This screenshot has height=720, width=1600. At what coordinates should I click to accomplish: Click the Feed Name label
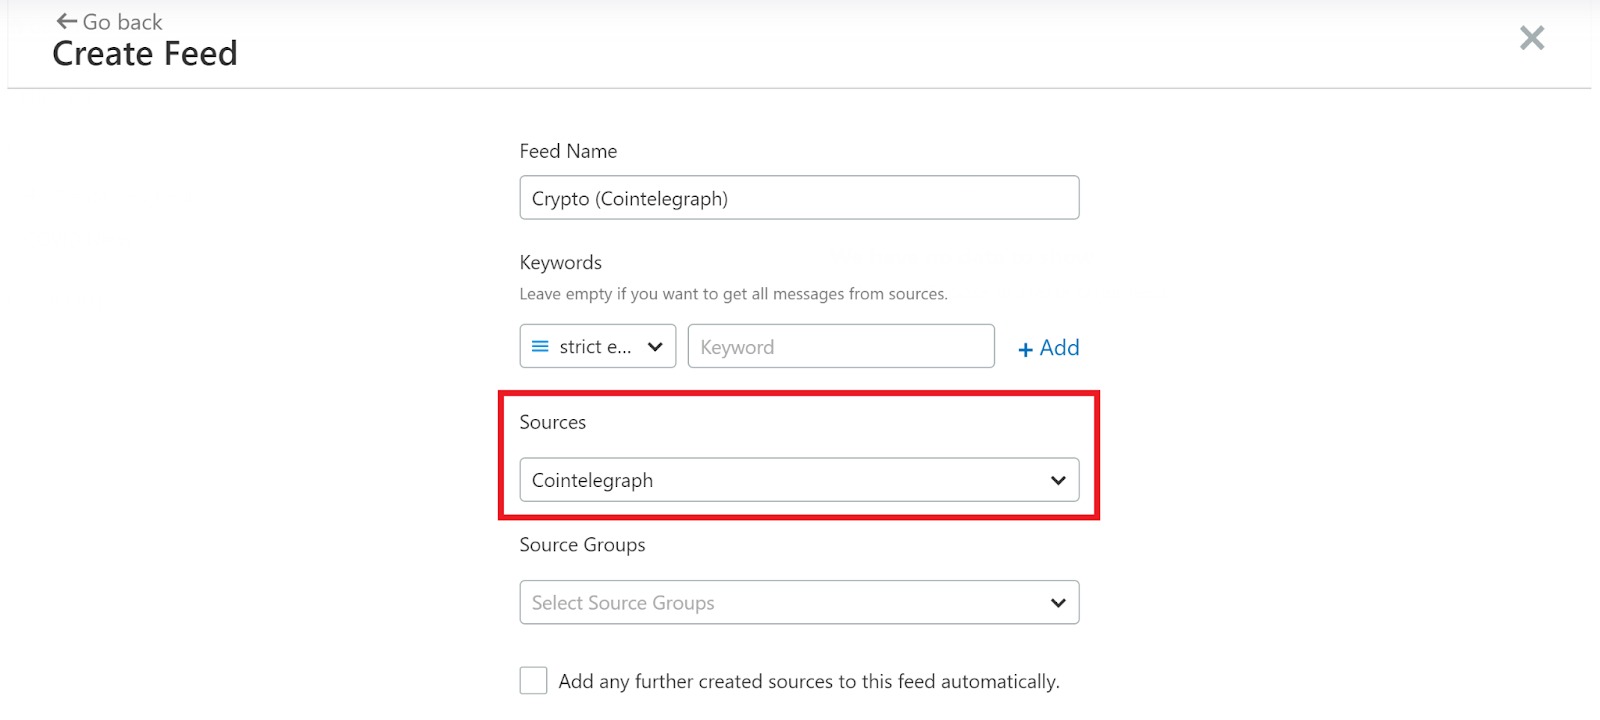[x=568, y=151]
